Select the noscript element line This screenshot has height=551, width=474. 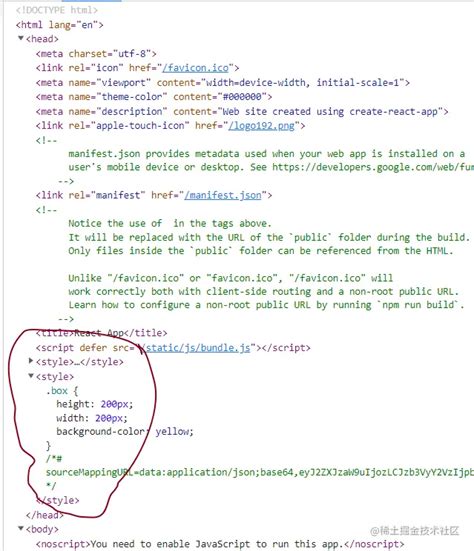pos(220,544)
